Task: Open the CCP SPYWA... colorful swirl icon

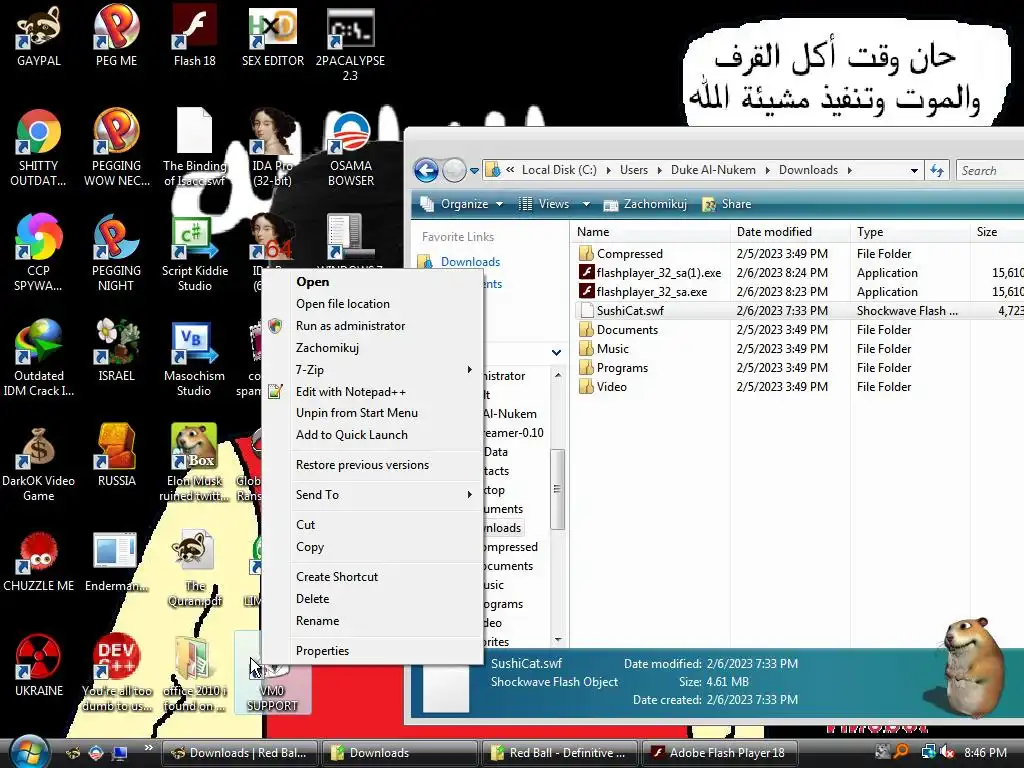Action: click(39, 253)
